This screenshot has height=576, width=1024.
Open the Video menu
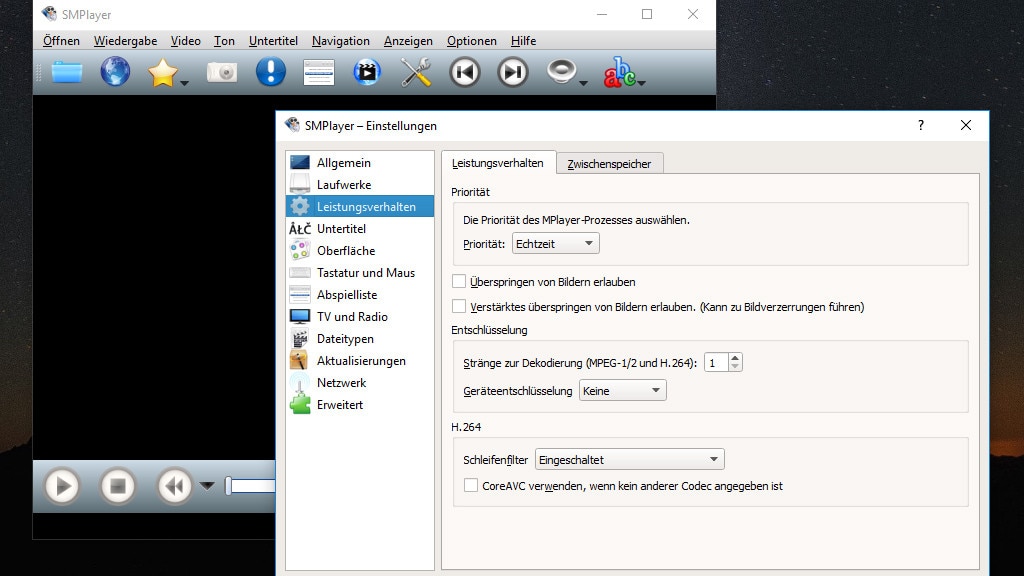[185, 40]
